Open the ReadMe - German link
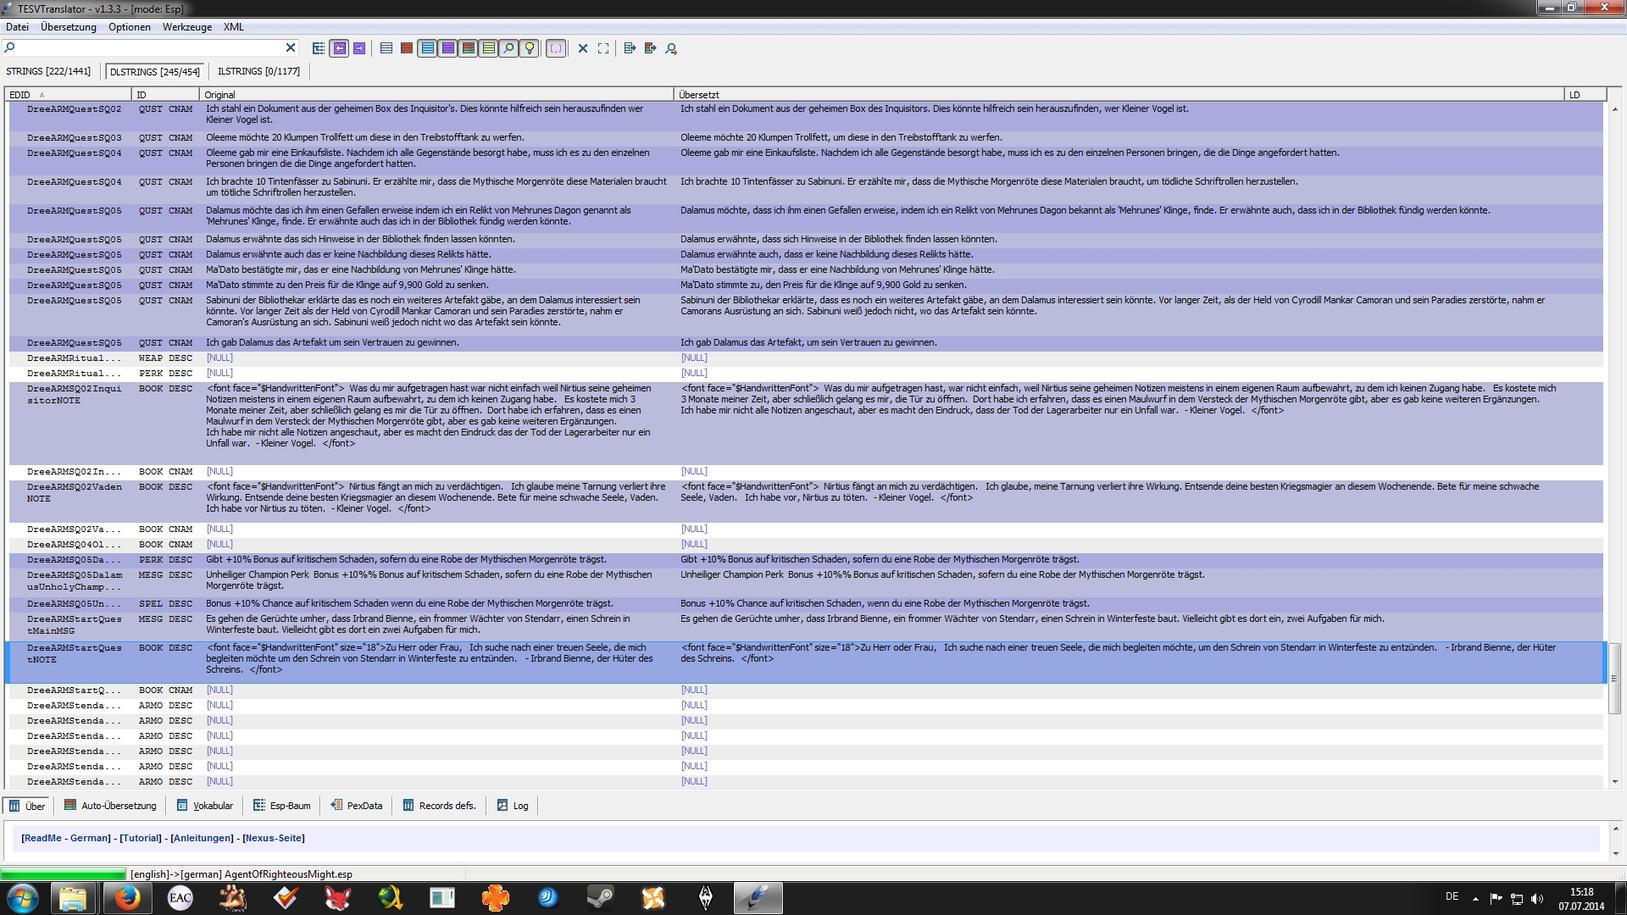 pyautogui.click(x=66, y=838)
